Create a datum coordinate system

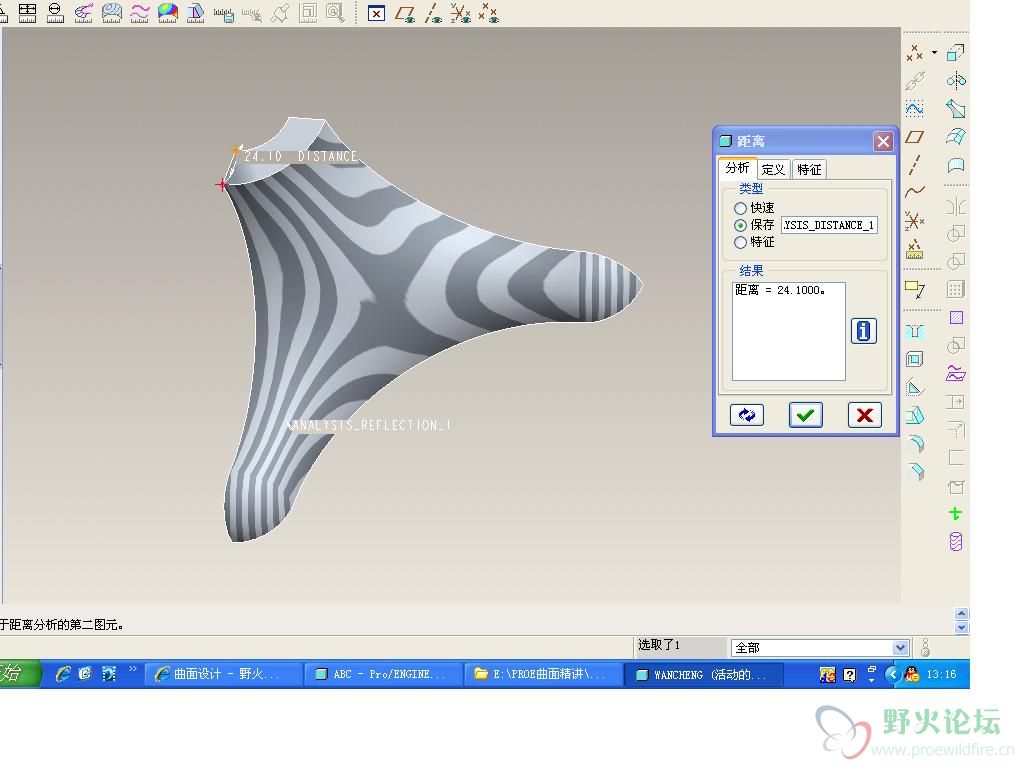914,221
